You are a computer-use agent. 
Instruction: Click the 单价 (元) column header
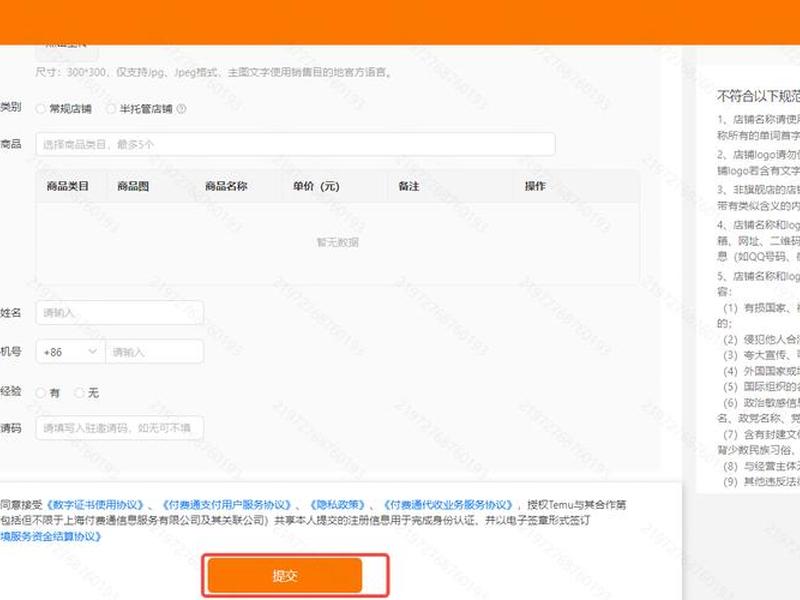tap(316, 186)
